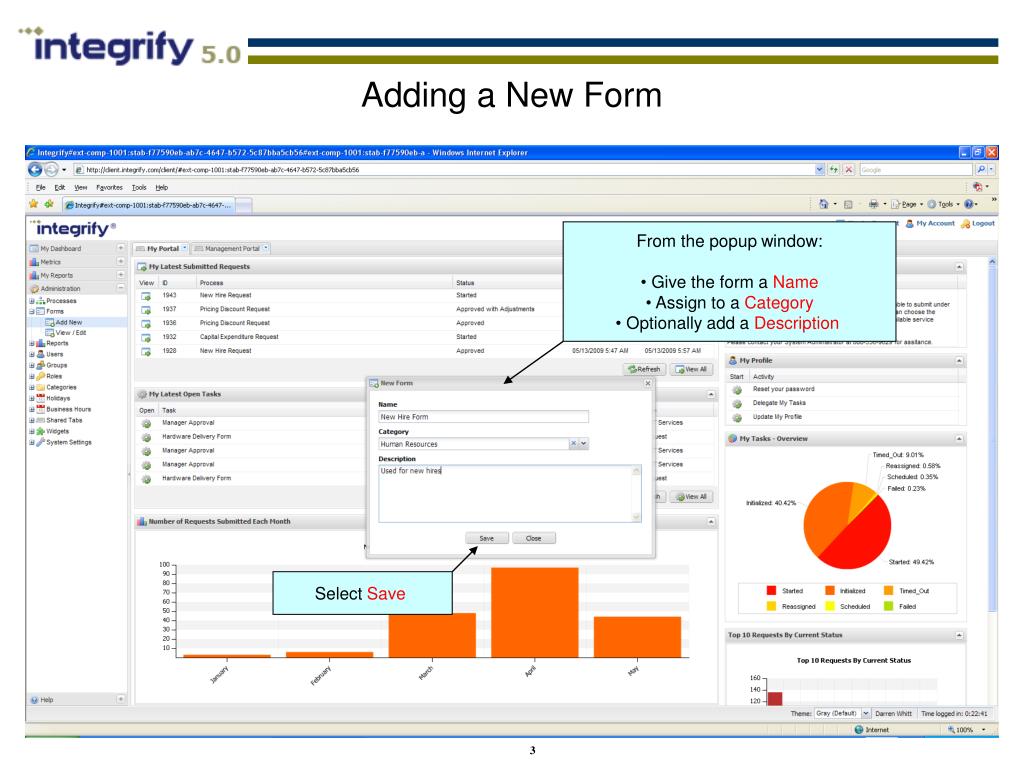Select View / Edit under Forms
This screenshot has width=1024, height=768.
click(71, 333)
